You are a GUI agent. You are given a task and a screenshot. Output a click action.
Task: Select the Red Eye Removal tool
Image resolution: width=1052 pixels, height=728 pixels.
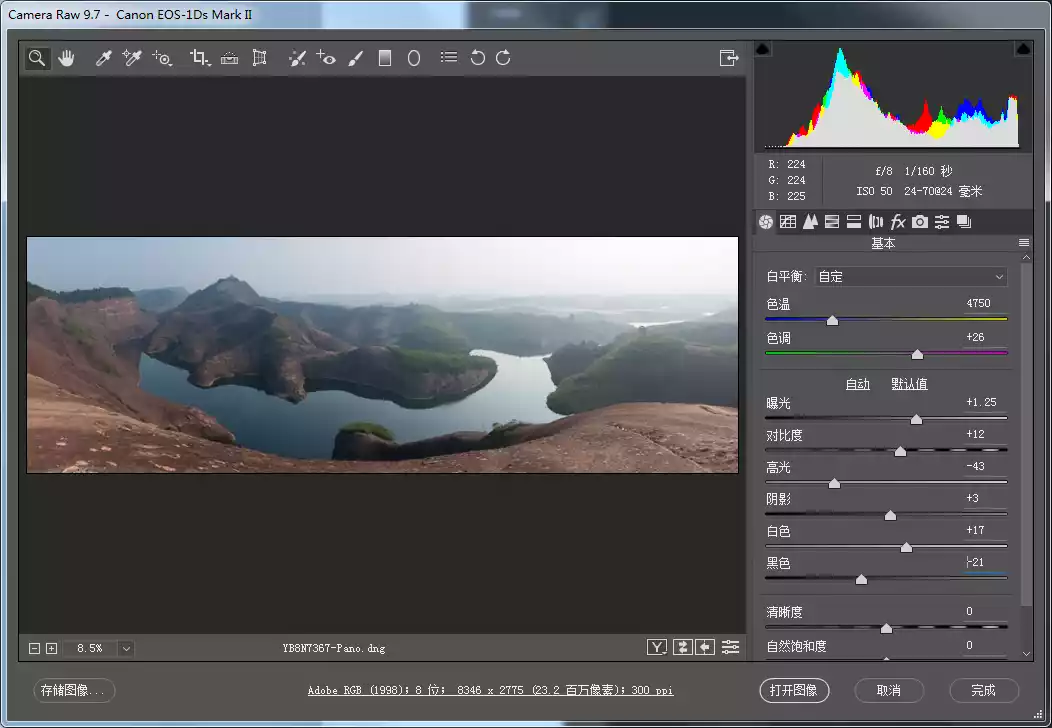coord(326,58)
